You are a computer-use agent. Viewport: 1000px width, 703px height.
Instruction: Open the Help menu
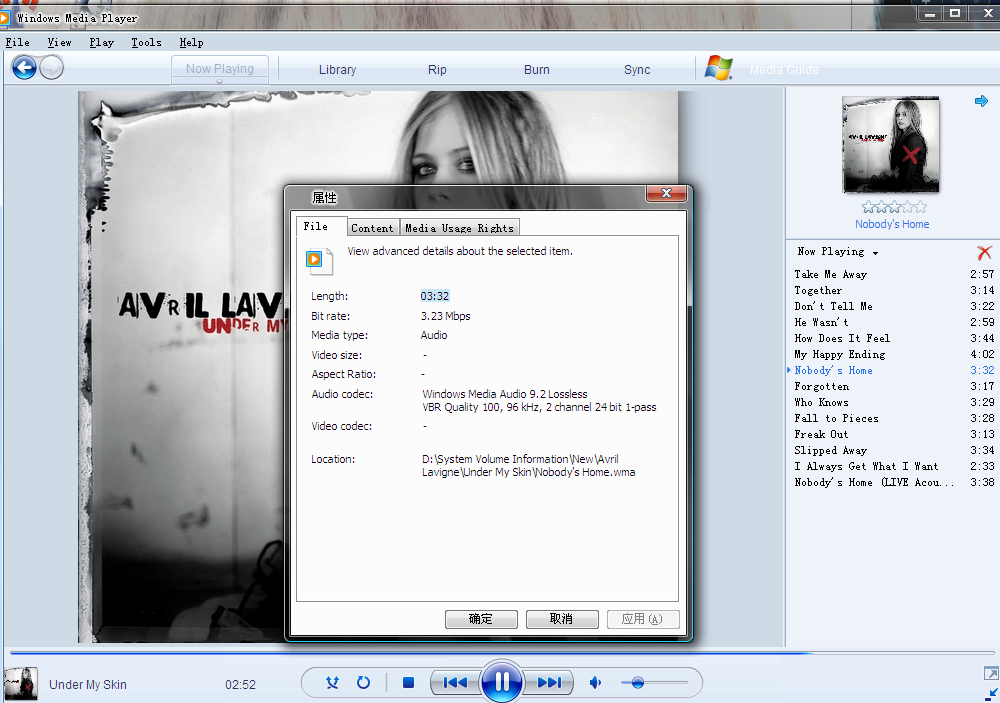[191, 42]
